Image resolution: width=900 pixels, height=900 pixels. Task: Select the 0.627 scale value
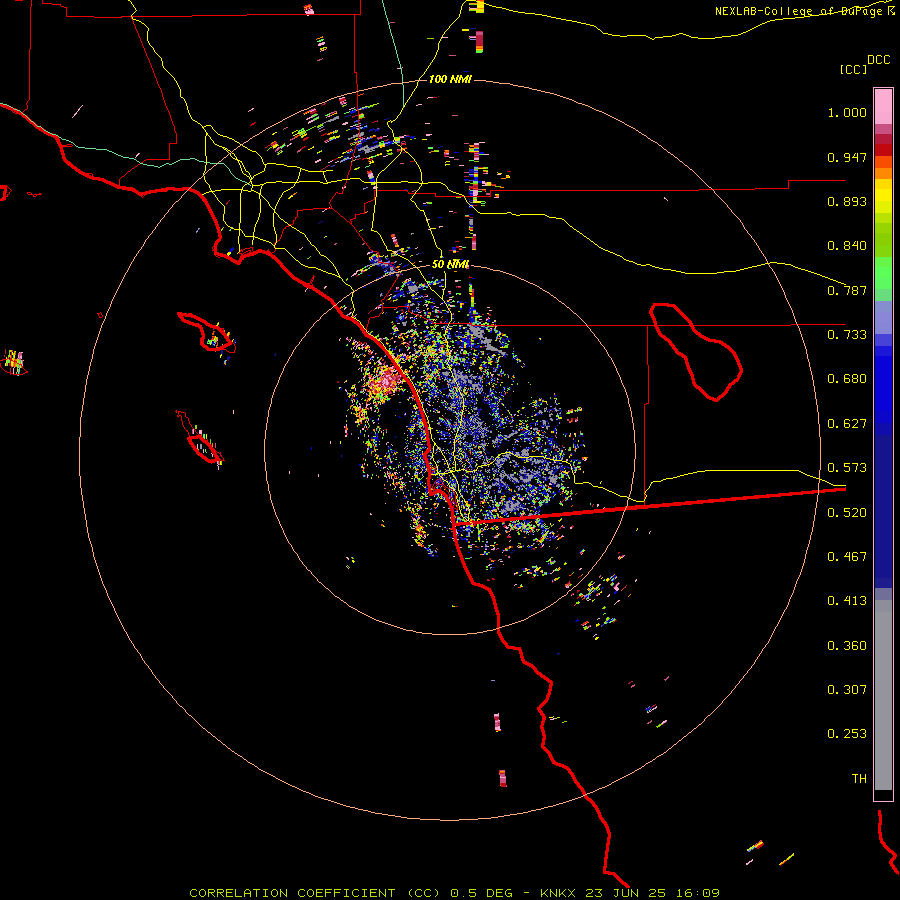coord(847,424)
